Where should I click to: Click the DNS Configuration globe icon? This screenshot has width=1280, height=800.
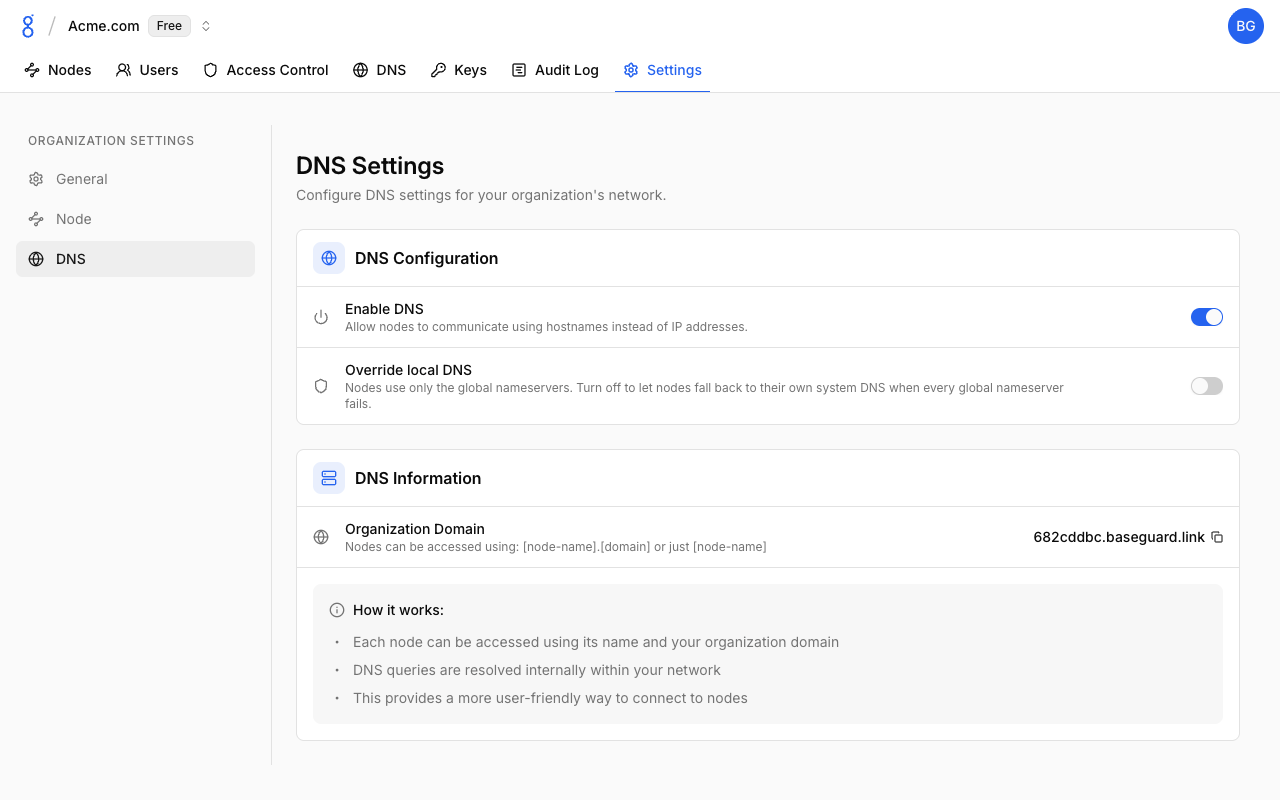[329, 258]
